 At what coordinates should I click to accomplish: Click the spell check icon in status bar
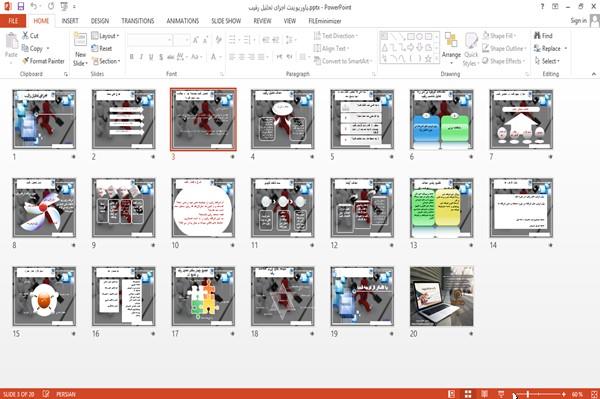(x=46, y=394)
